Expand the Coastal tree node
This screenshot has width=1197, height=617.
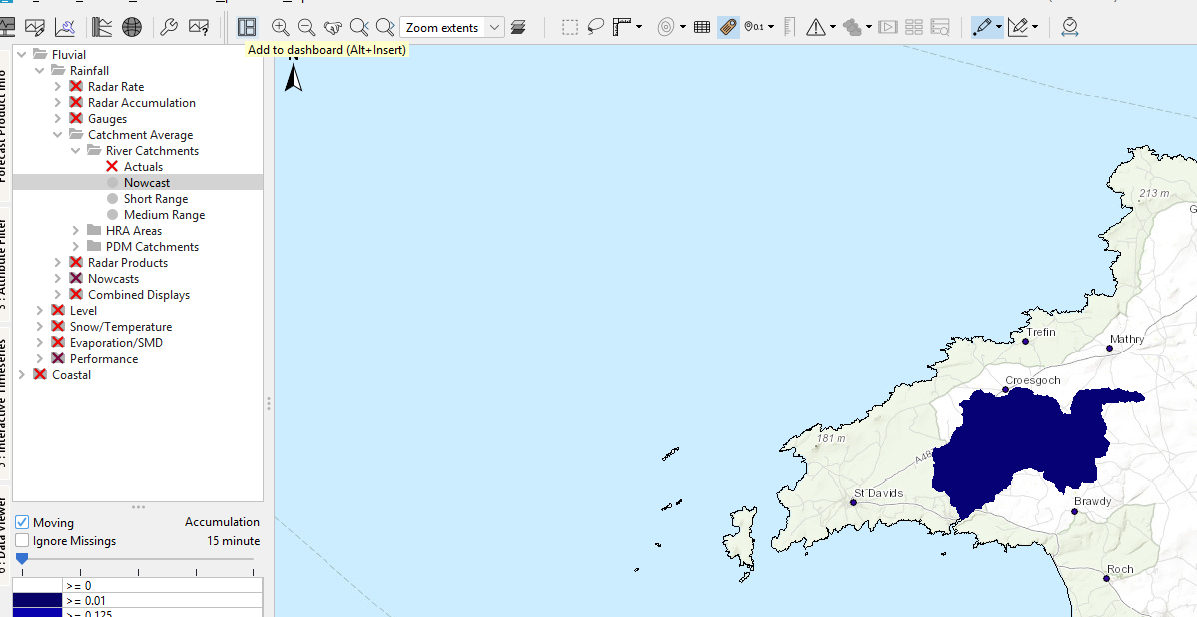pyautogui.click(x=22, y=375)
